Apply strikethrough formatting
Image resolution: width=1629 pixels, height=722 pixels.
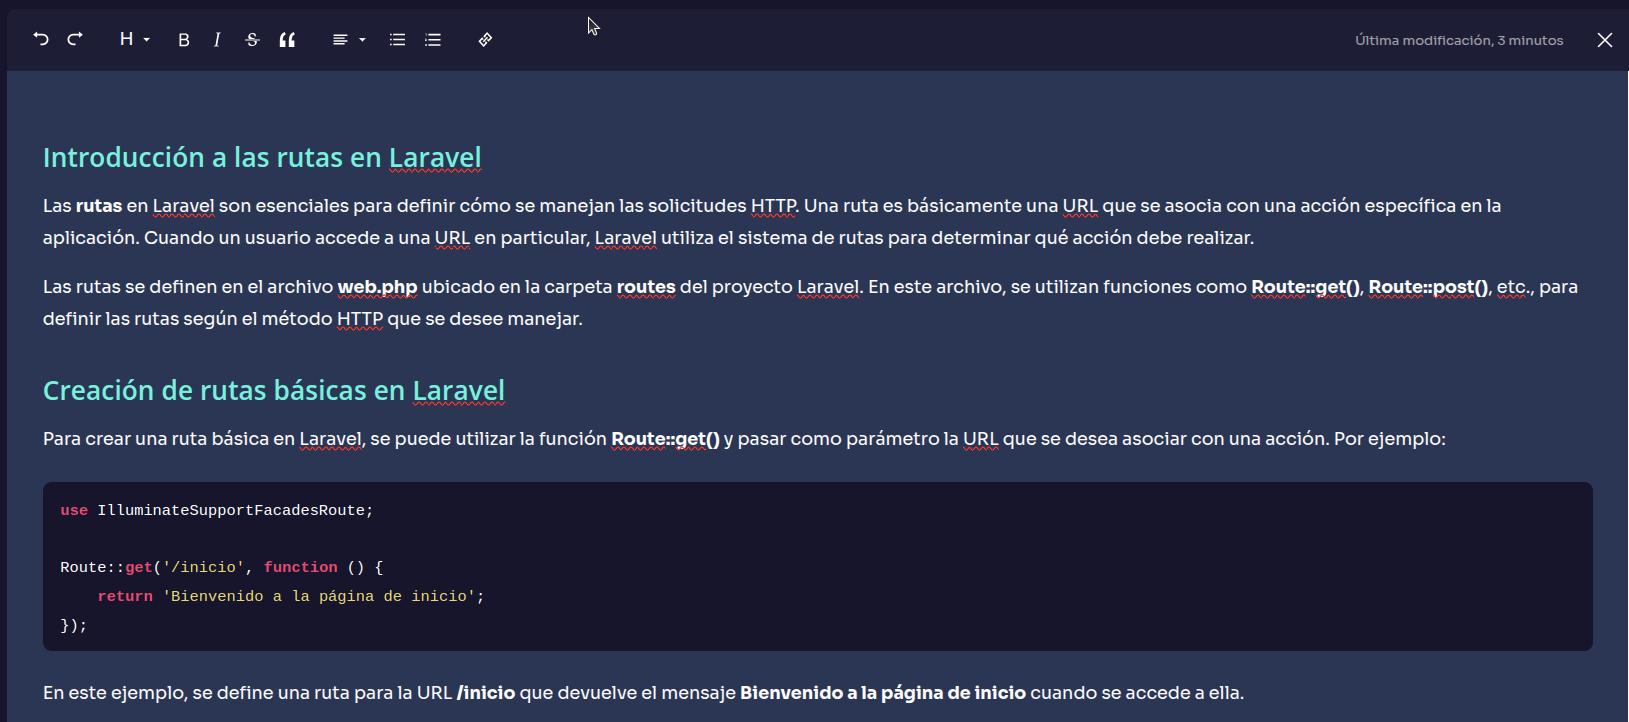point(252,40)
